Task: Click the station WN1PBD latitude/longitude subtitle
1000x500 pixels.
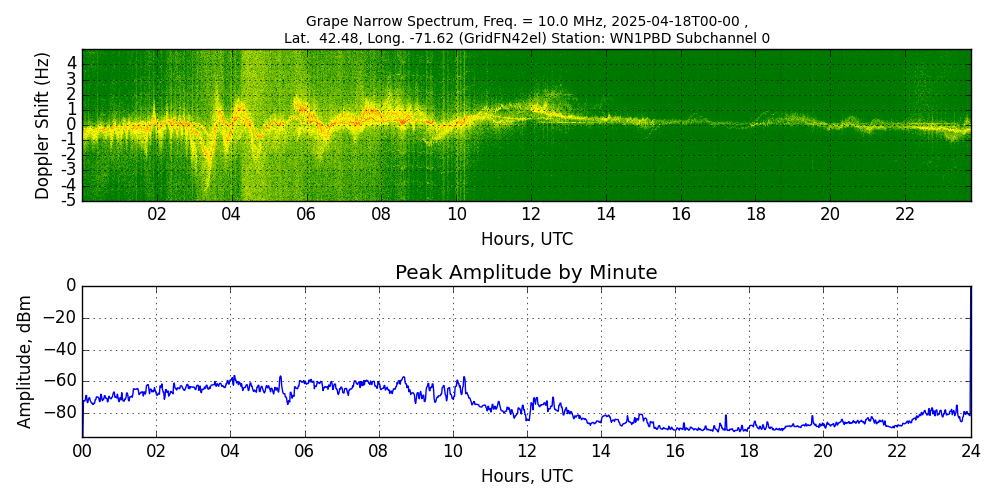Action: coord(526,38)
